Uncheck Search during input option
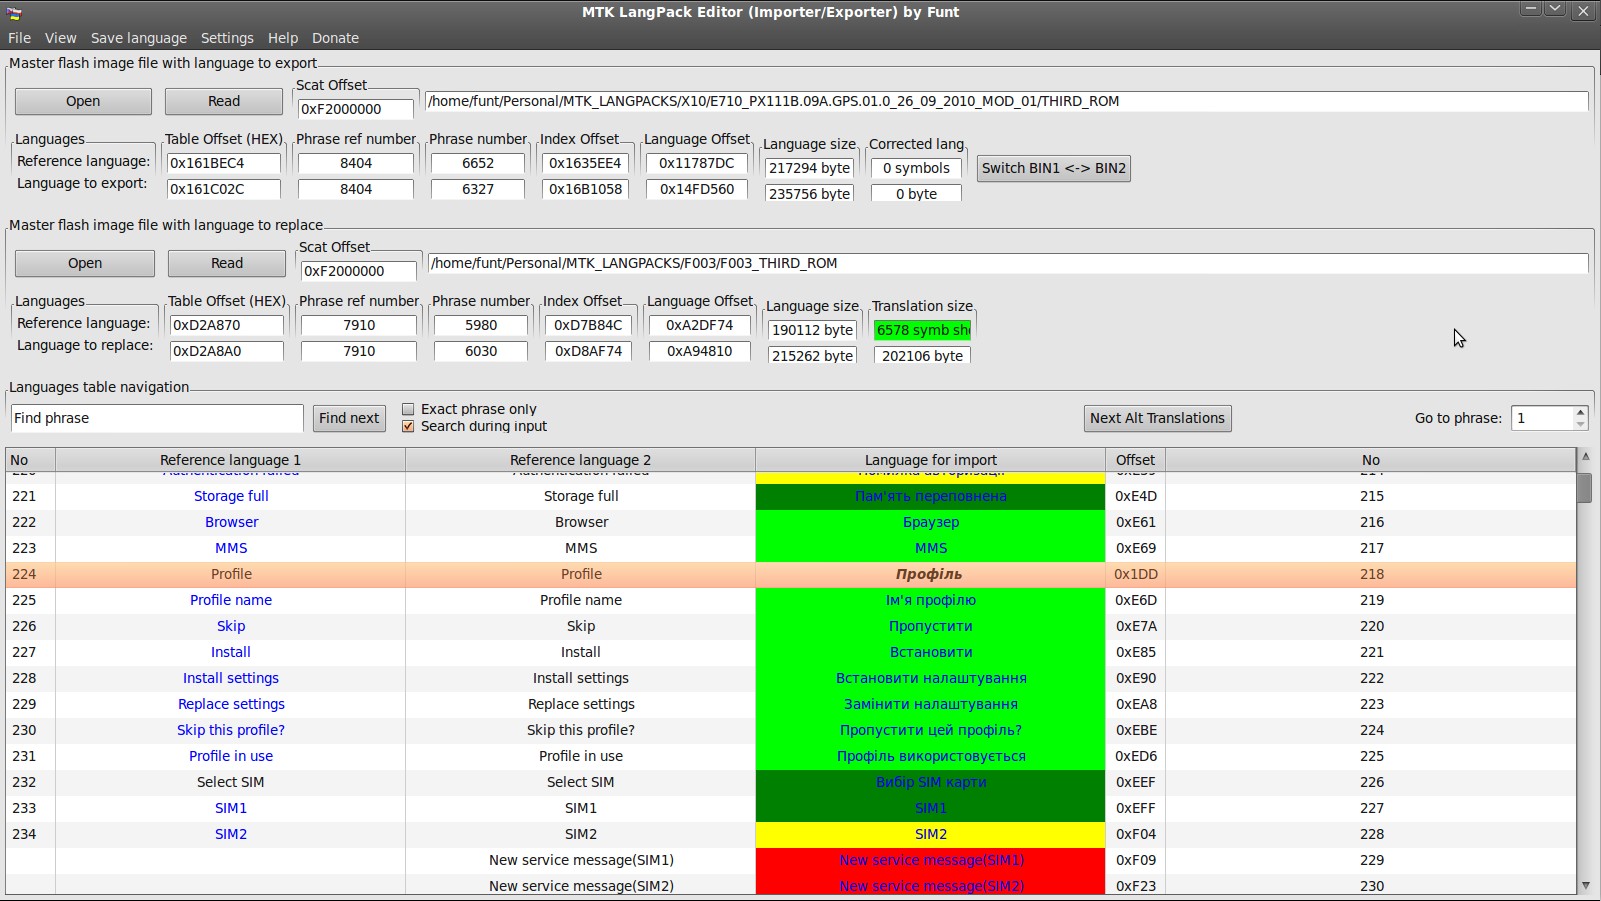 (408, 426)
